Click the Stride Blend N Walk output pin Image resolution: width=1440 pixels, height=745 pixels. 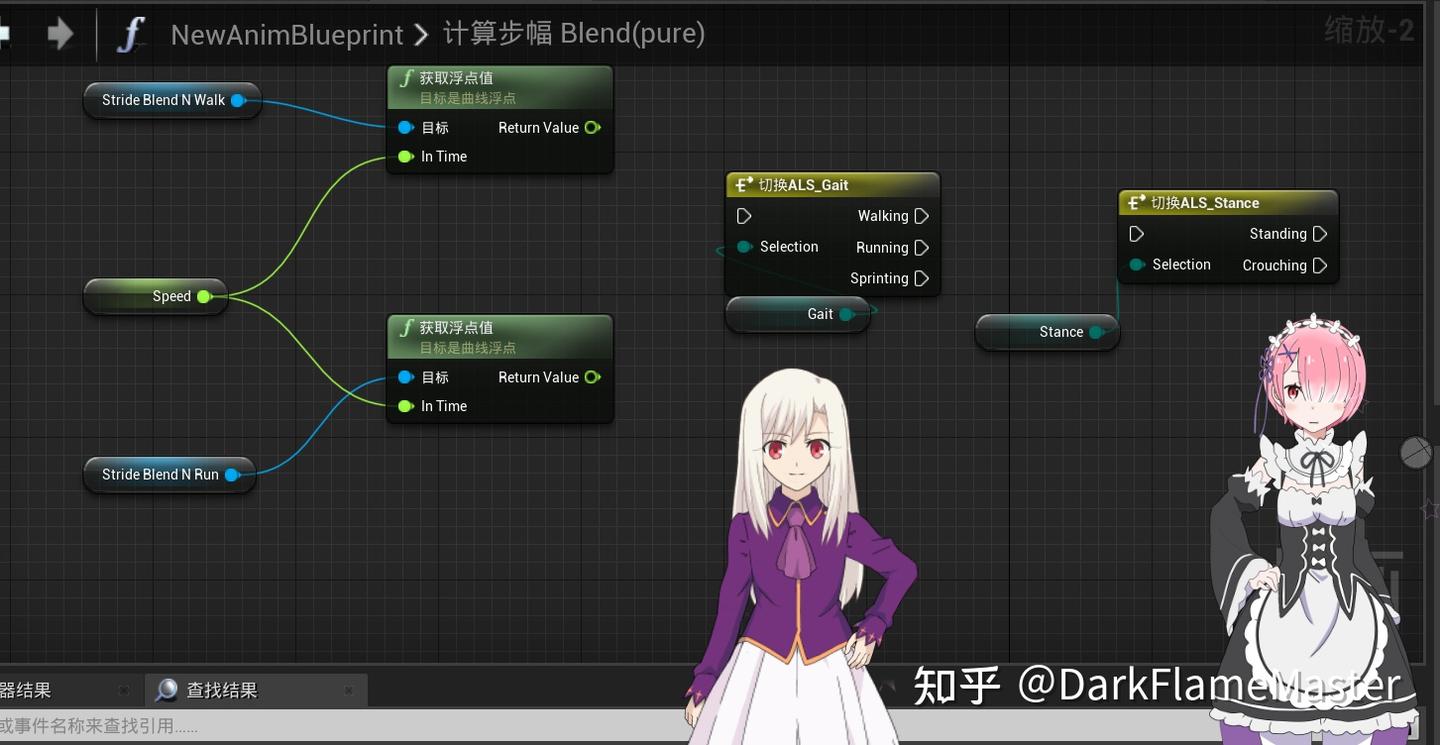[x=238, y=100]
